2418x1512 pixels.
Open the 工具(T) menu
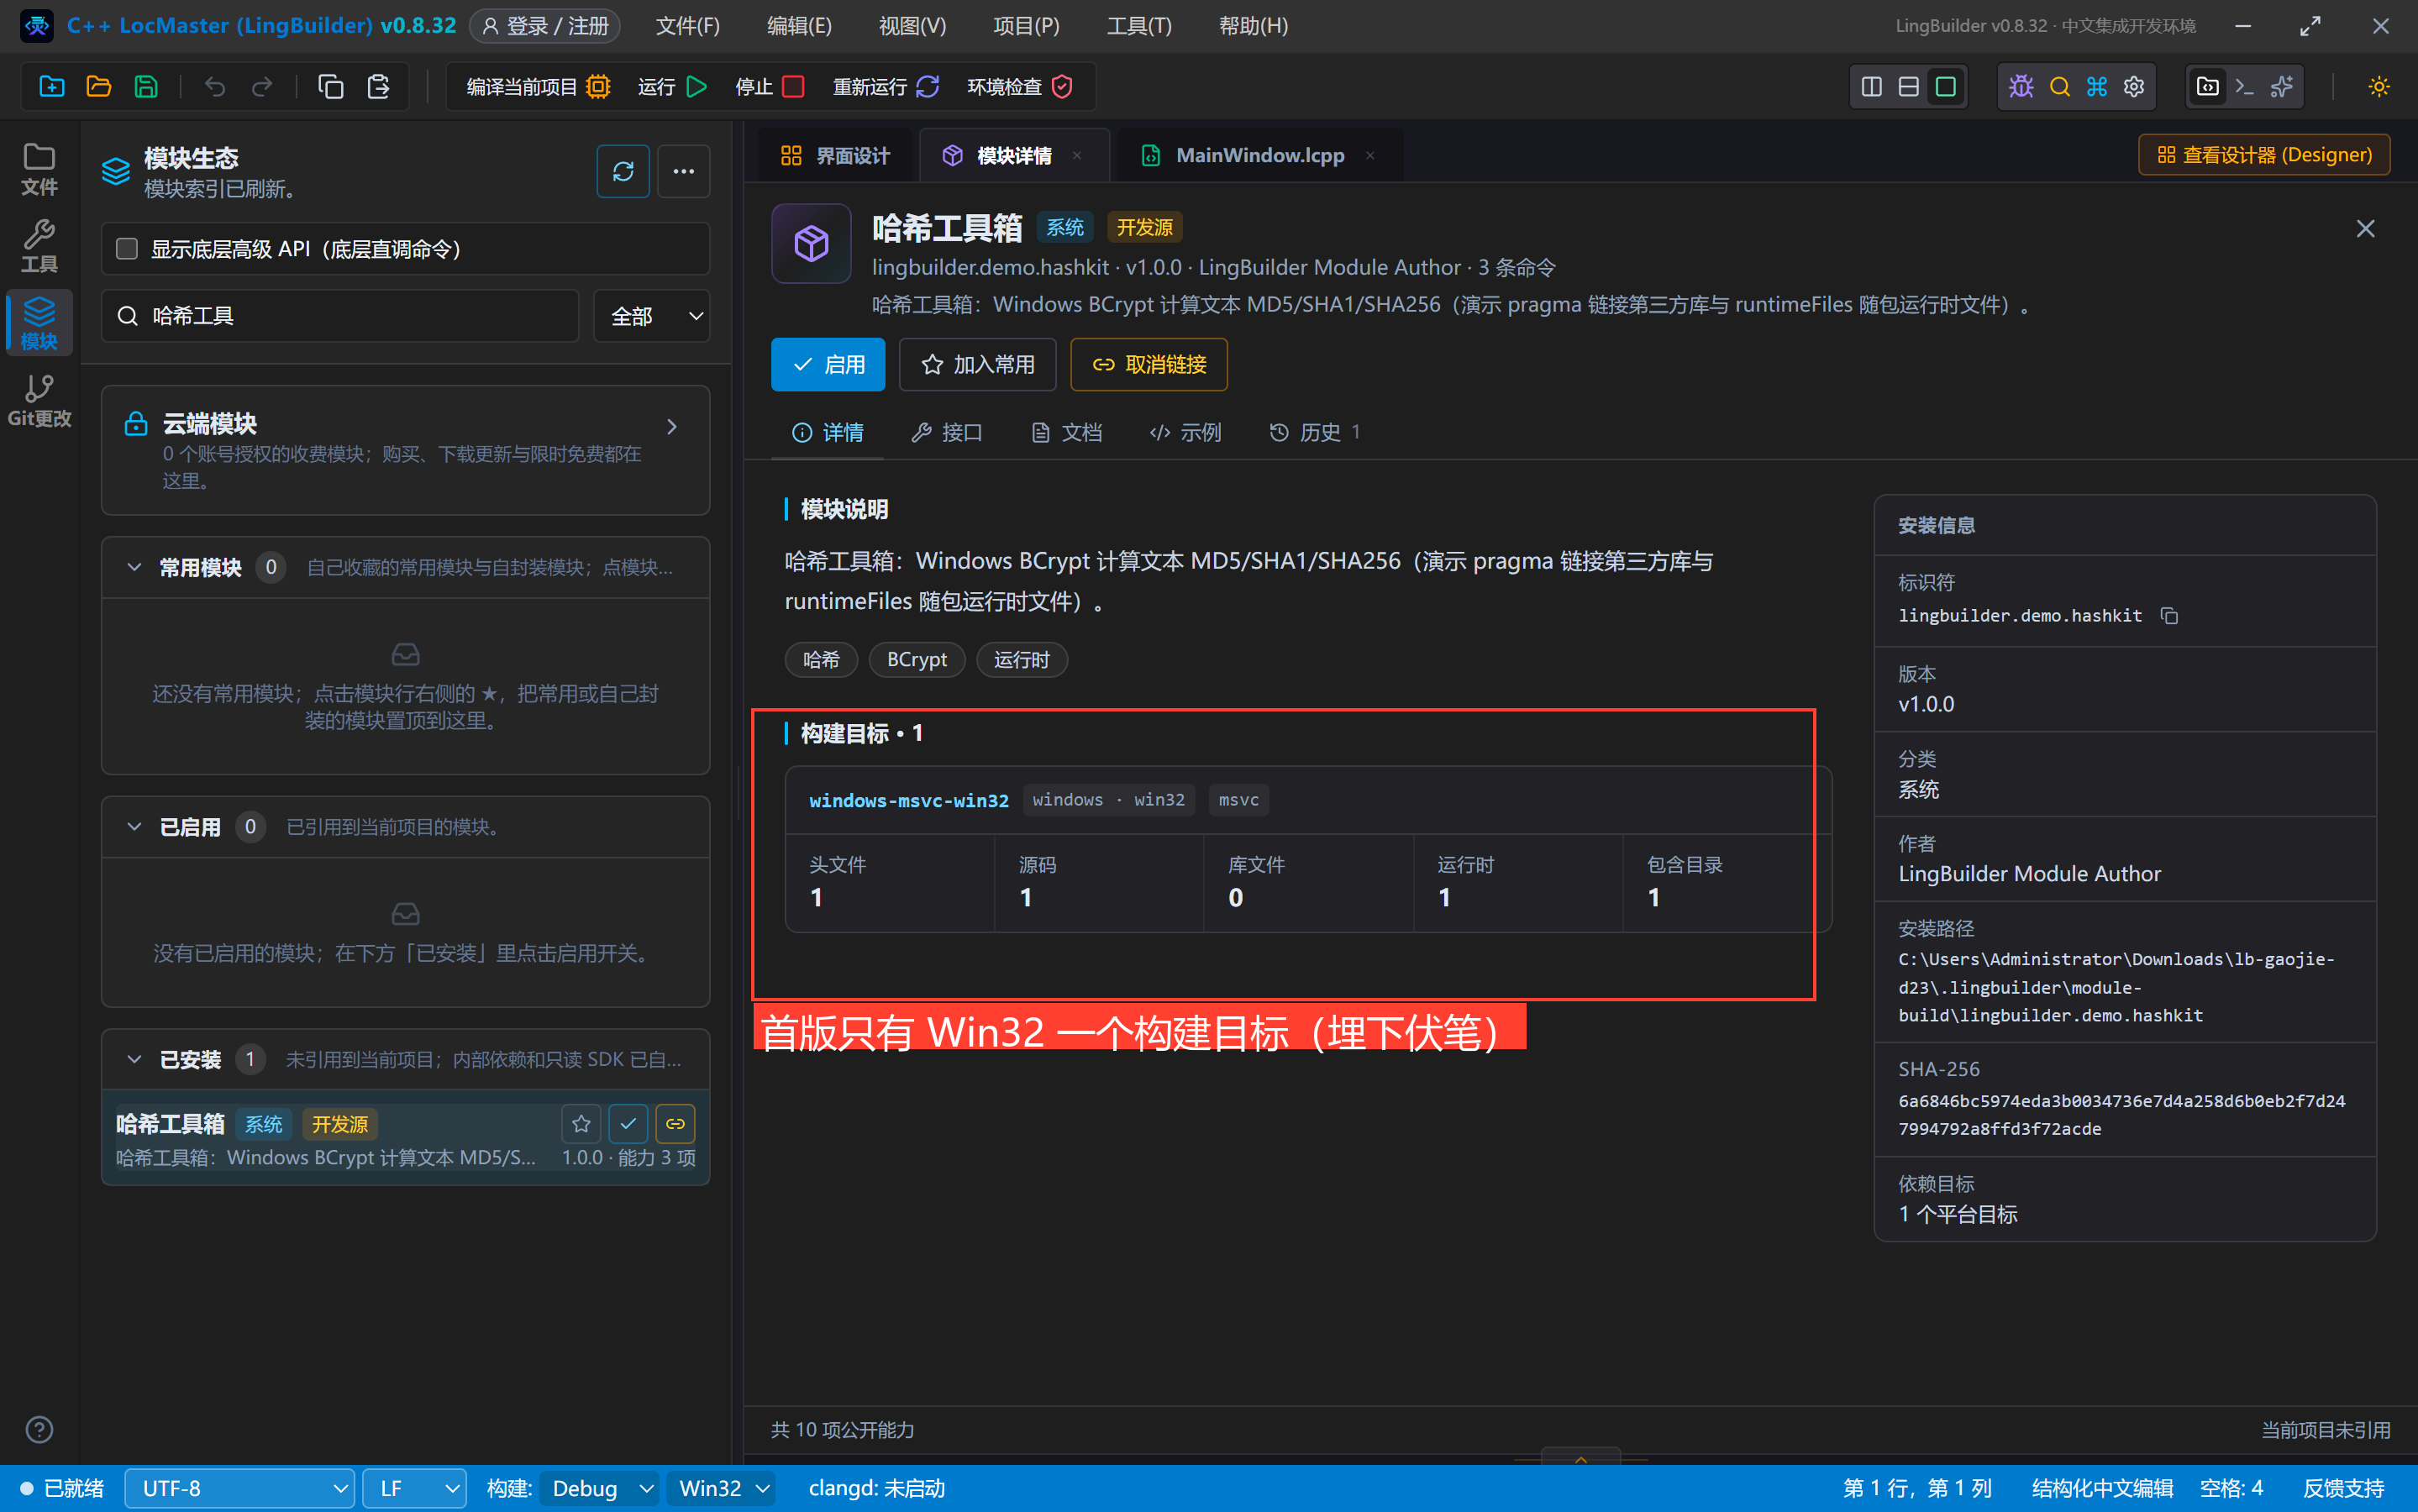1139,26
